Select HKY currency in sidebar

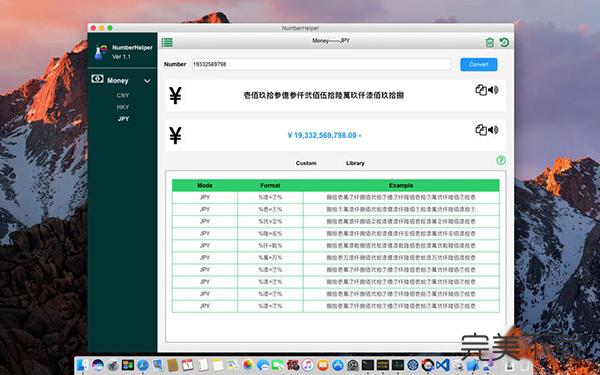point(123,107)
